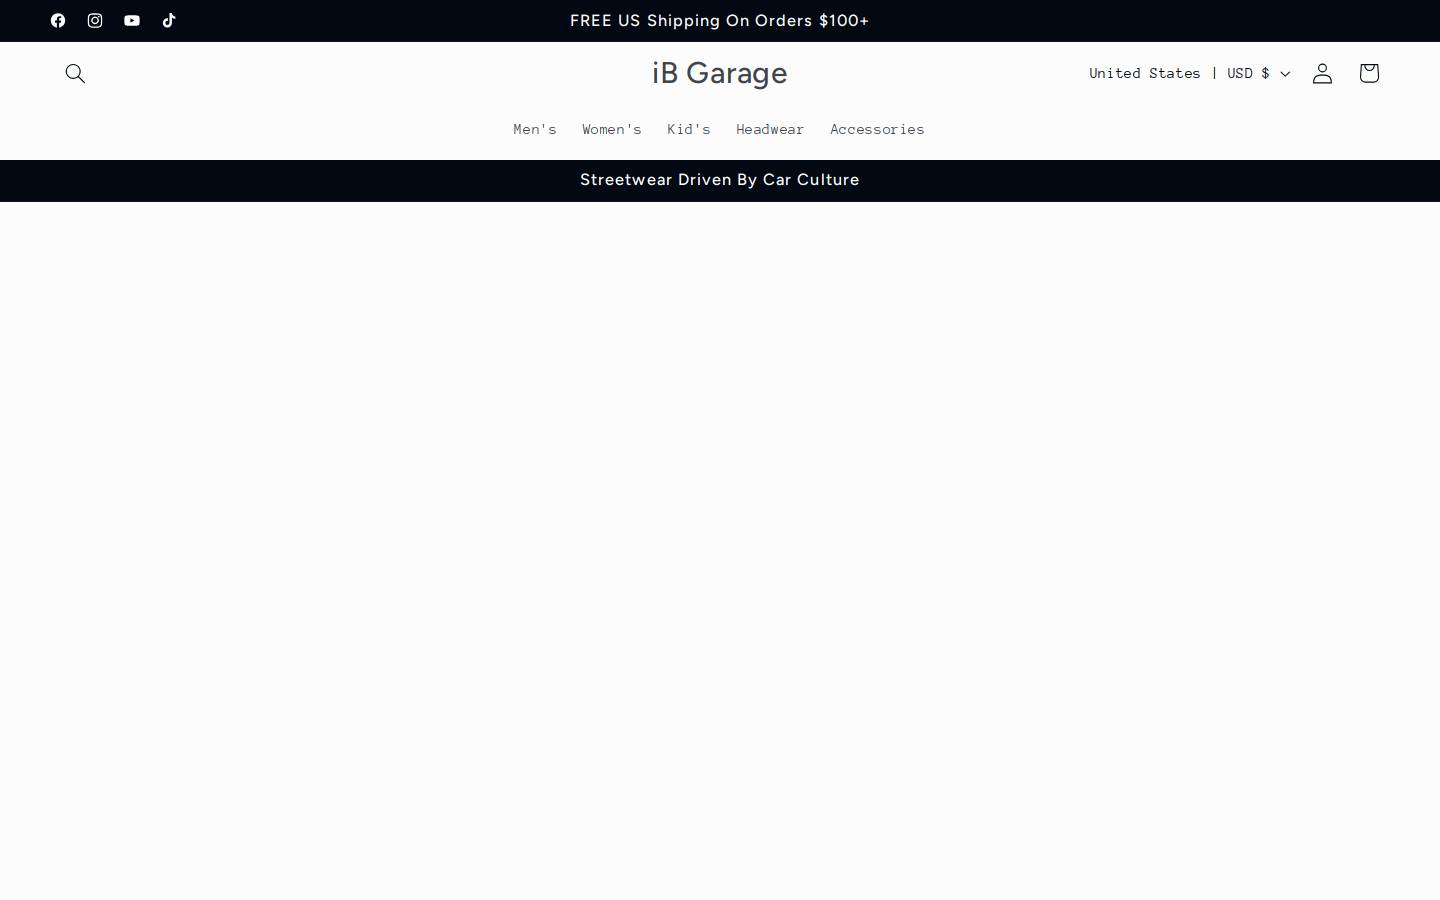Screen dimensions: 1440x900
Task: Go to Kid's collection
Action: click(x=689, y=129)
